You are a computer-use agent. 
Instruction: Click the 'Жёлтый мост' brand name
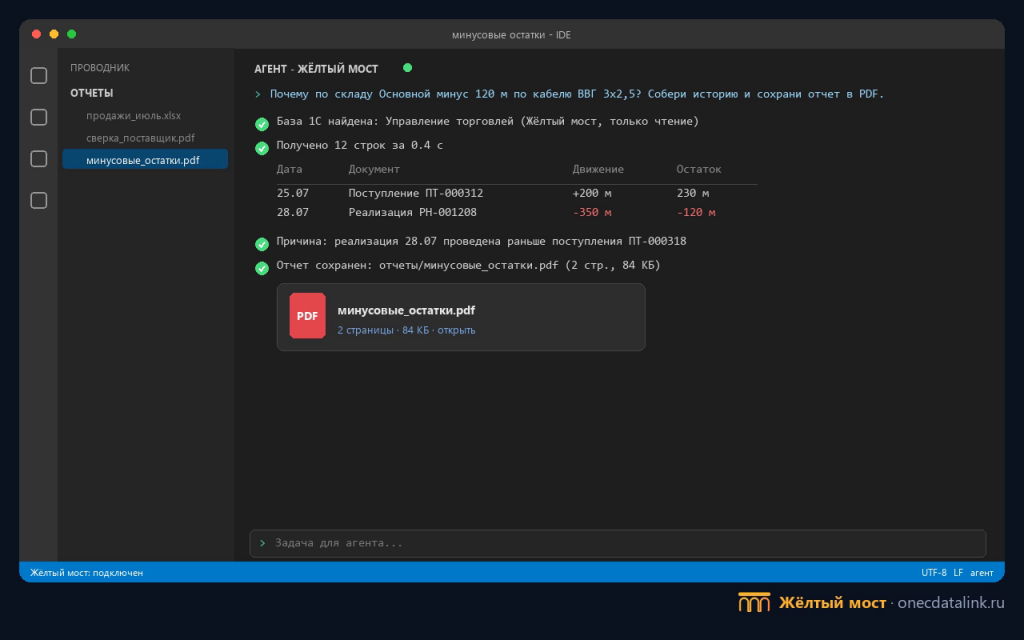(x=833, y=603)
